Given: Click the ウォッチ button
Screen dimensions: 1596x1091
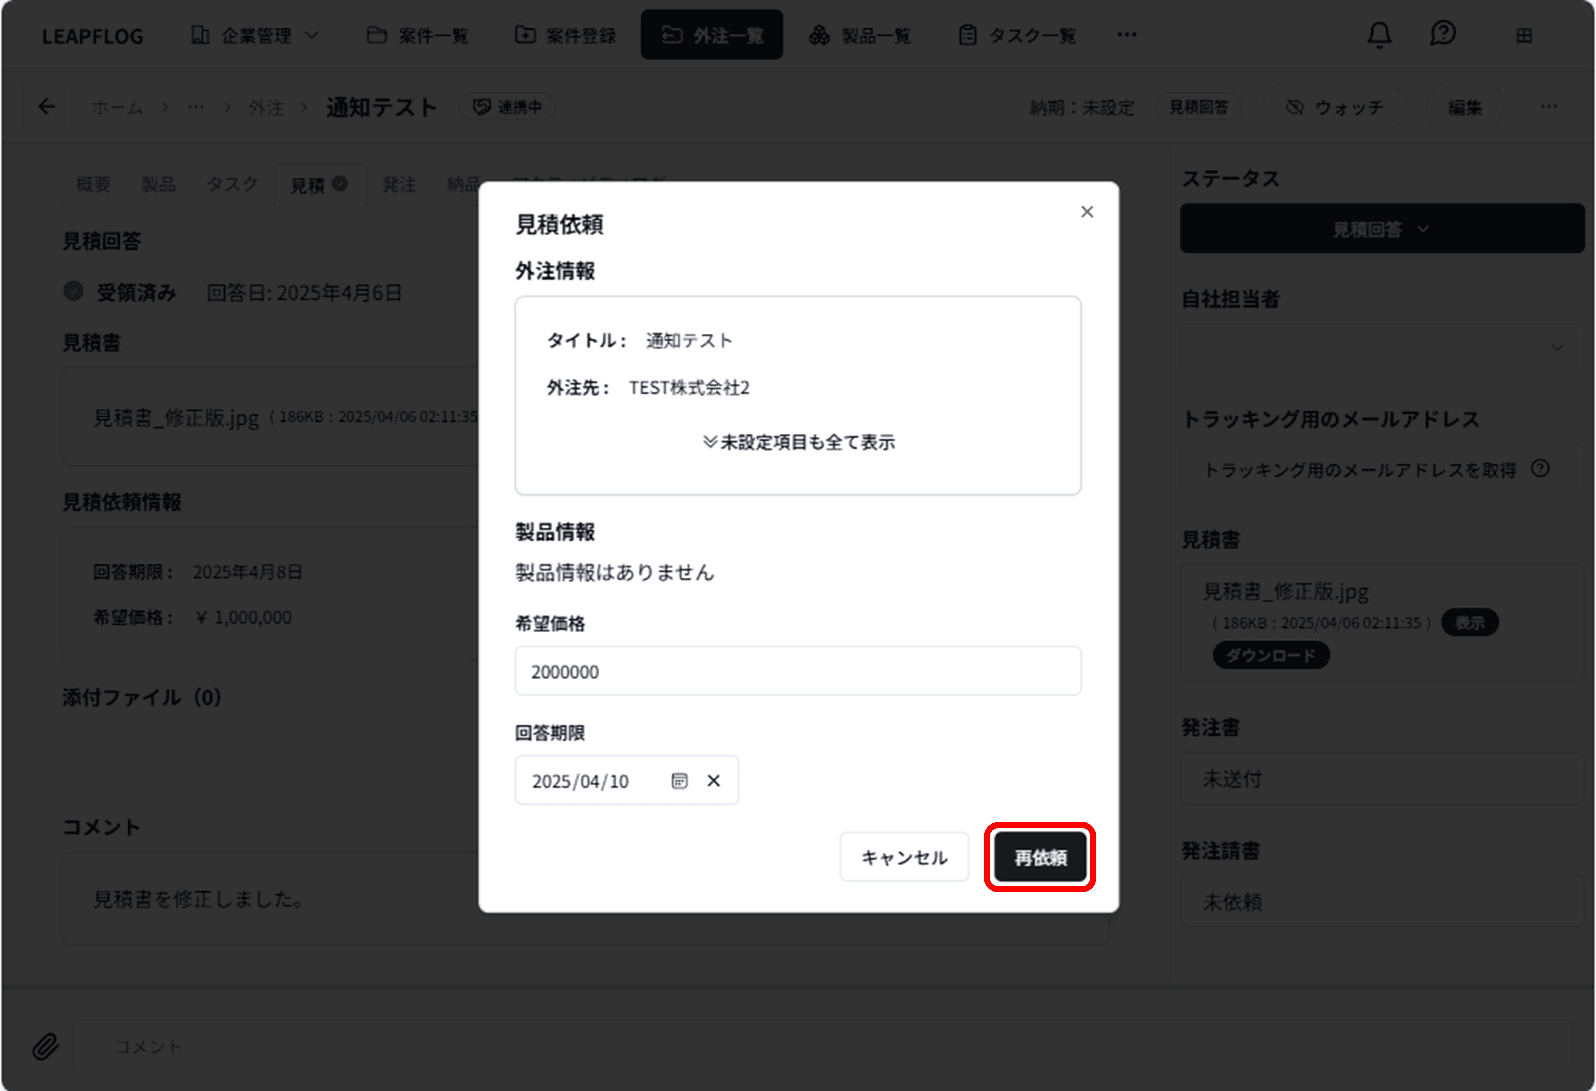Looking at the screenshot, I should pos(1335,107).
